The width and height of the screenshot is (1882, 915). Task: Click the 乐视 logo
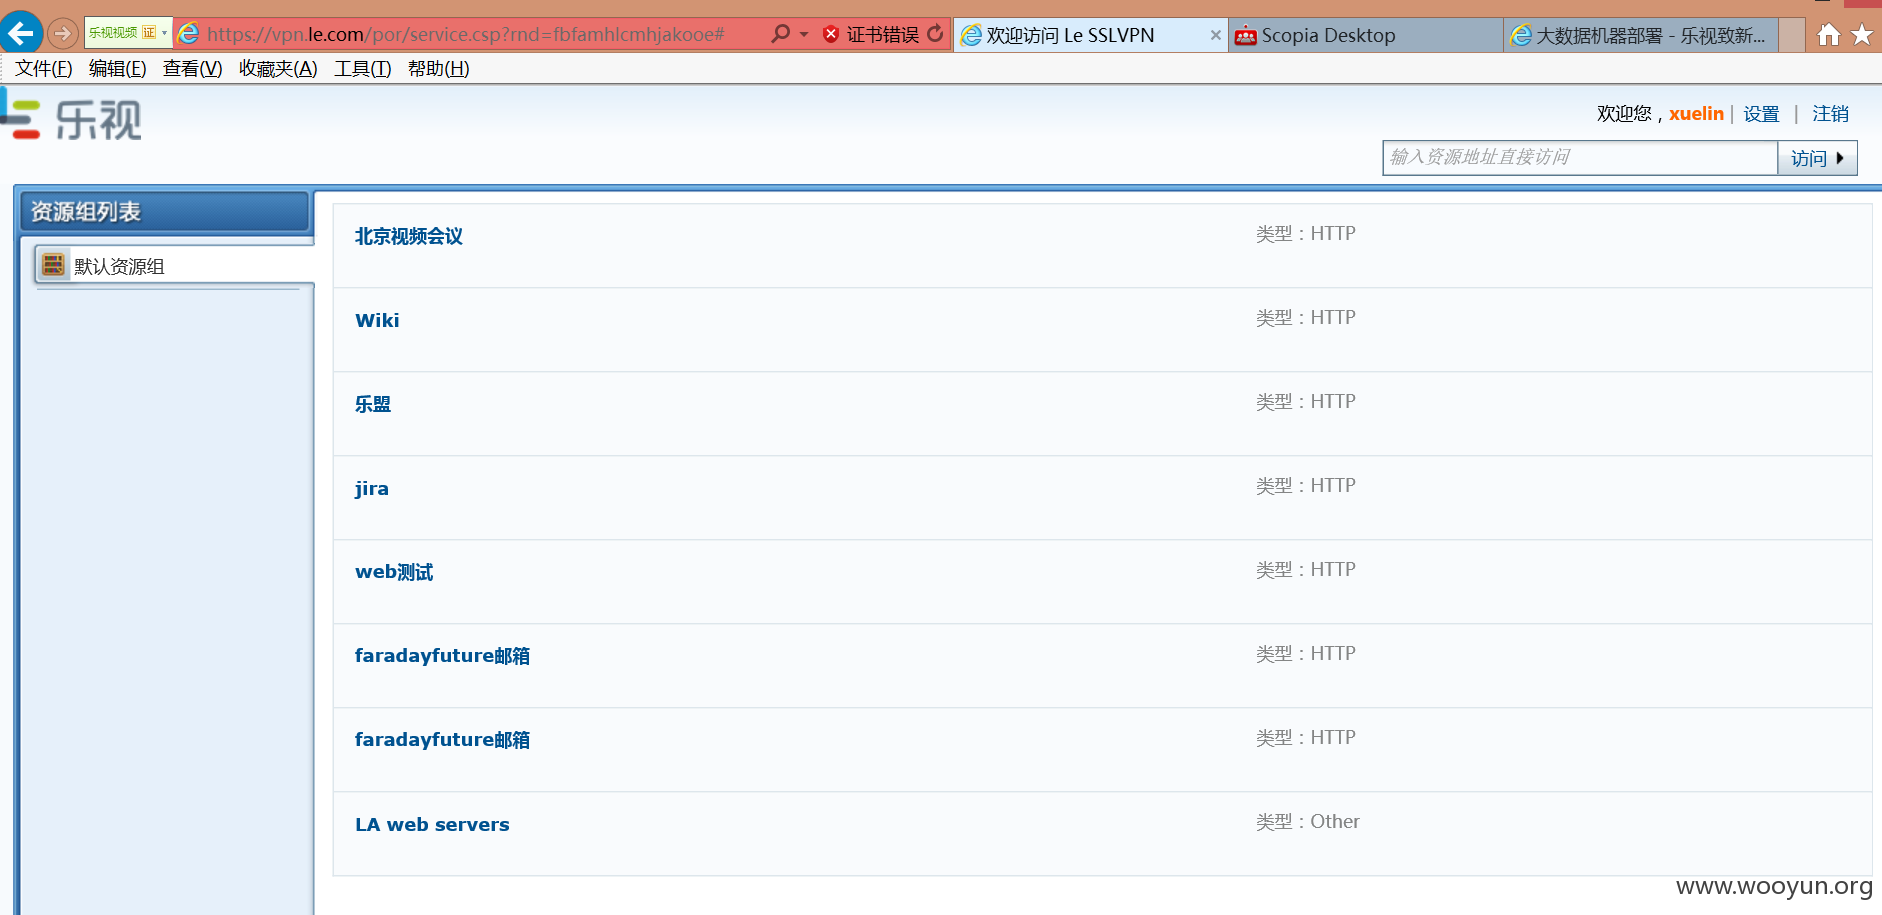point(71,119)
